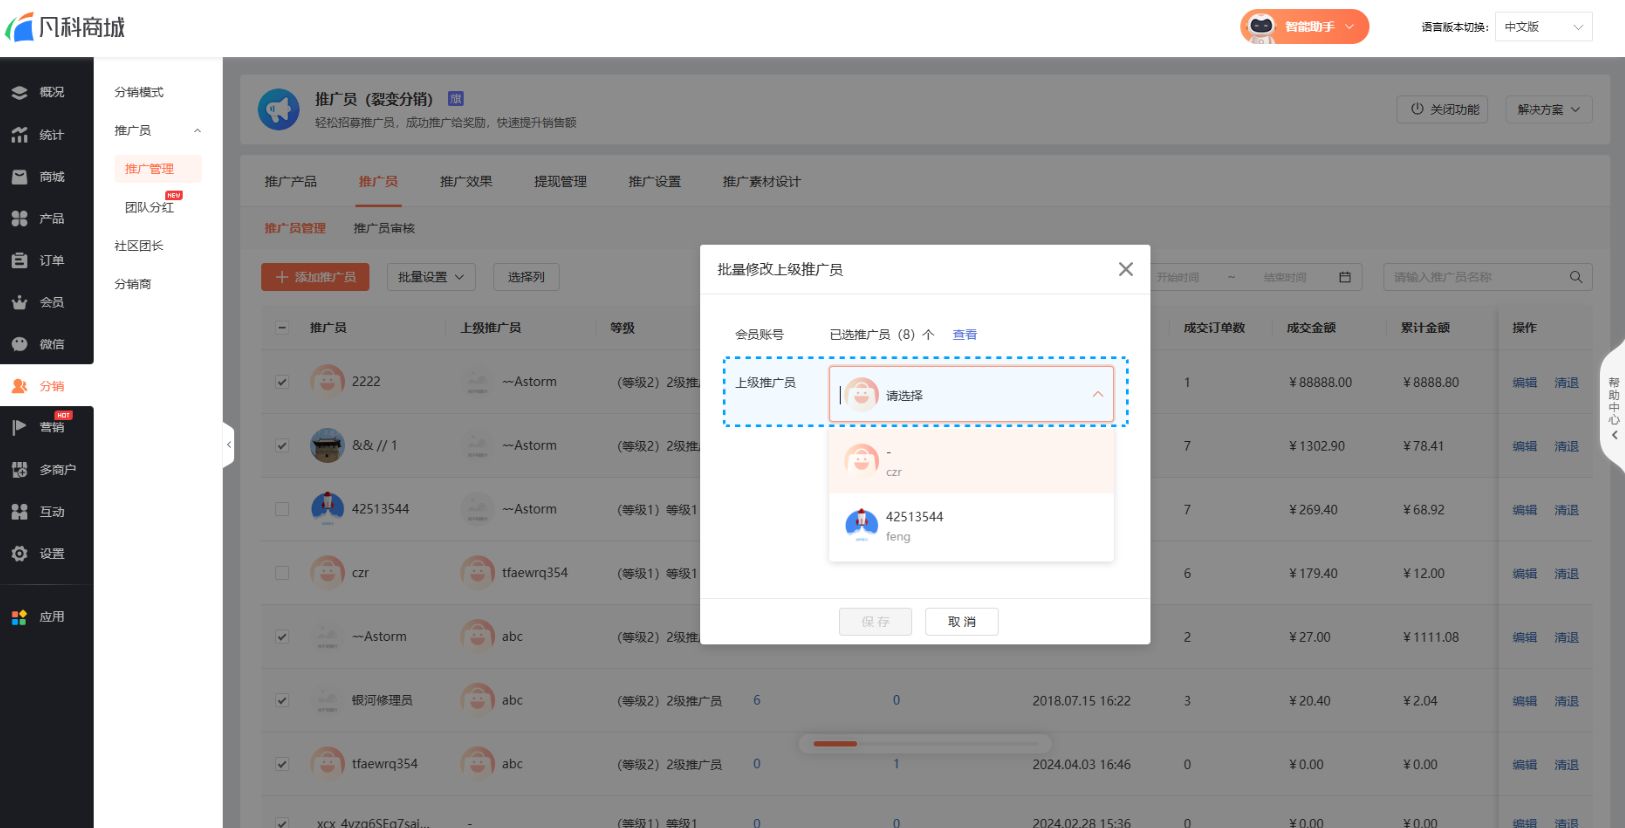Screen dimensions: 1625x828
Task: Choose 42513544 feng option in dropdown list
Action: tap(971, 526)
